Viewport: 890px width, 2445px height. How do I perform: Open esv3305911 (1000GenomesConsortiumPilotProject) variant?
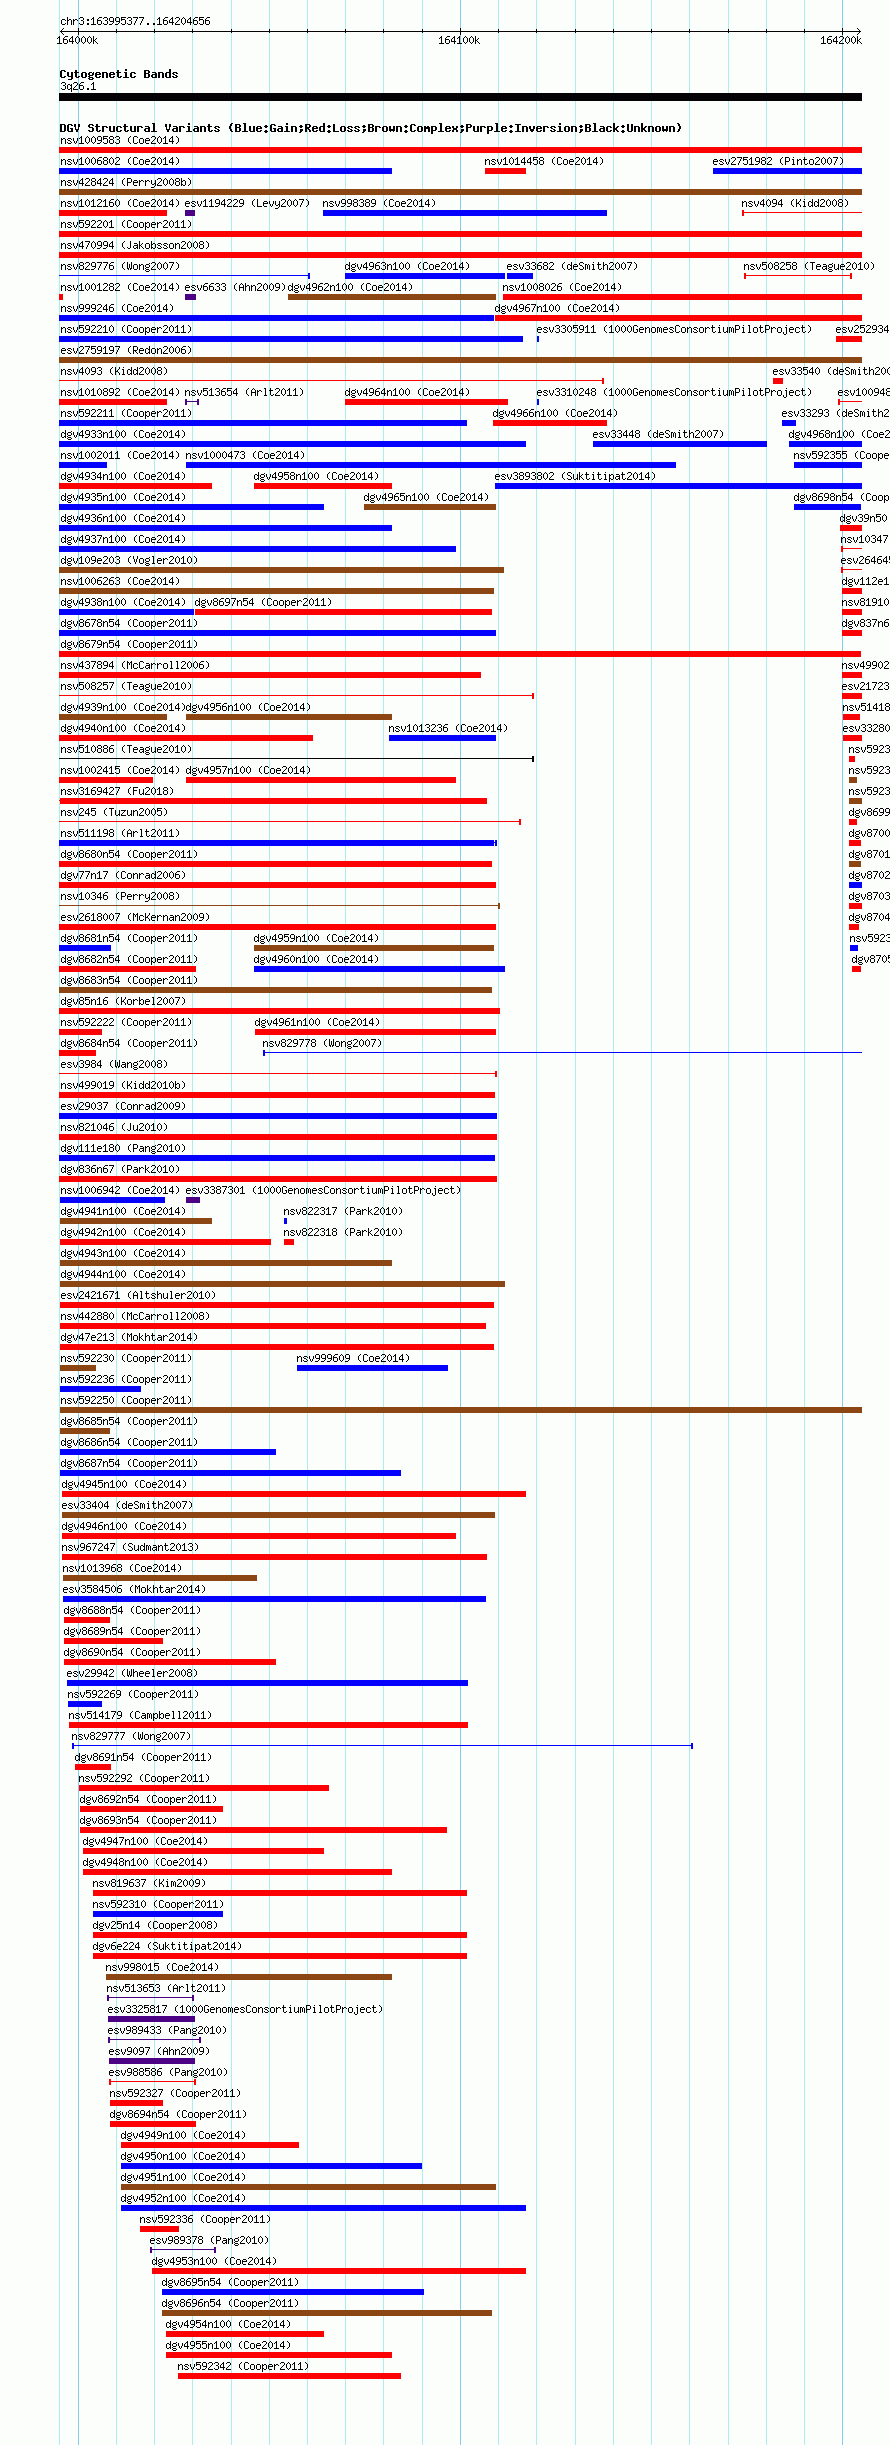[x=674, y=329]
